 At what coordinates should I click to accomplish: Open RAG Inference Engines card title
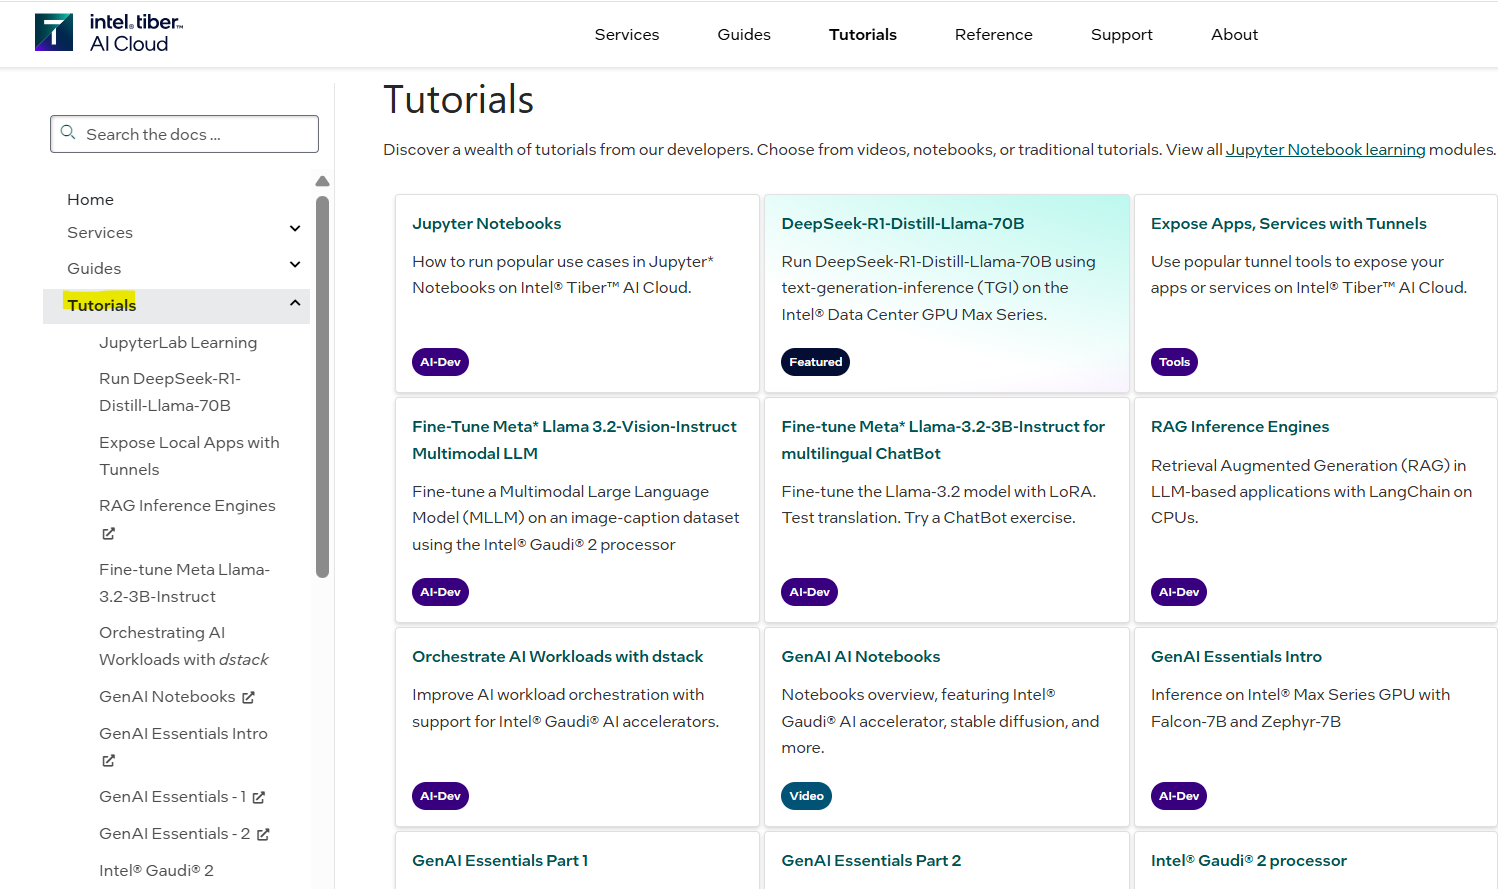click(1240, 426)
